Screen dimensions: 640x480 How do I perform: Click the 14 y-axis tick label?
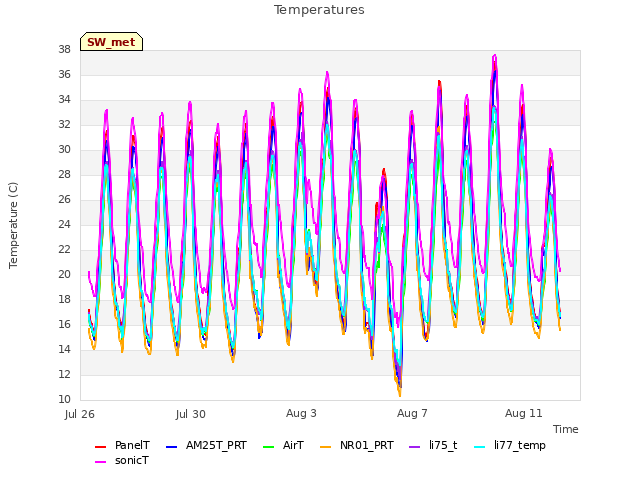pyautogui.click(x=64, y=349)
